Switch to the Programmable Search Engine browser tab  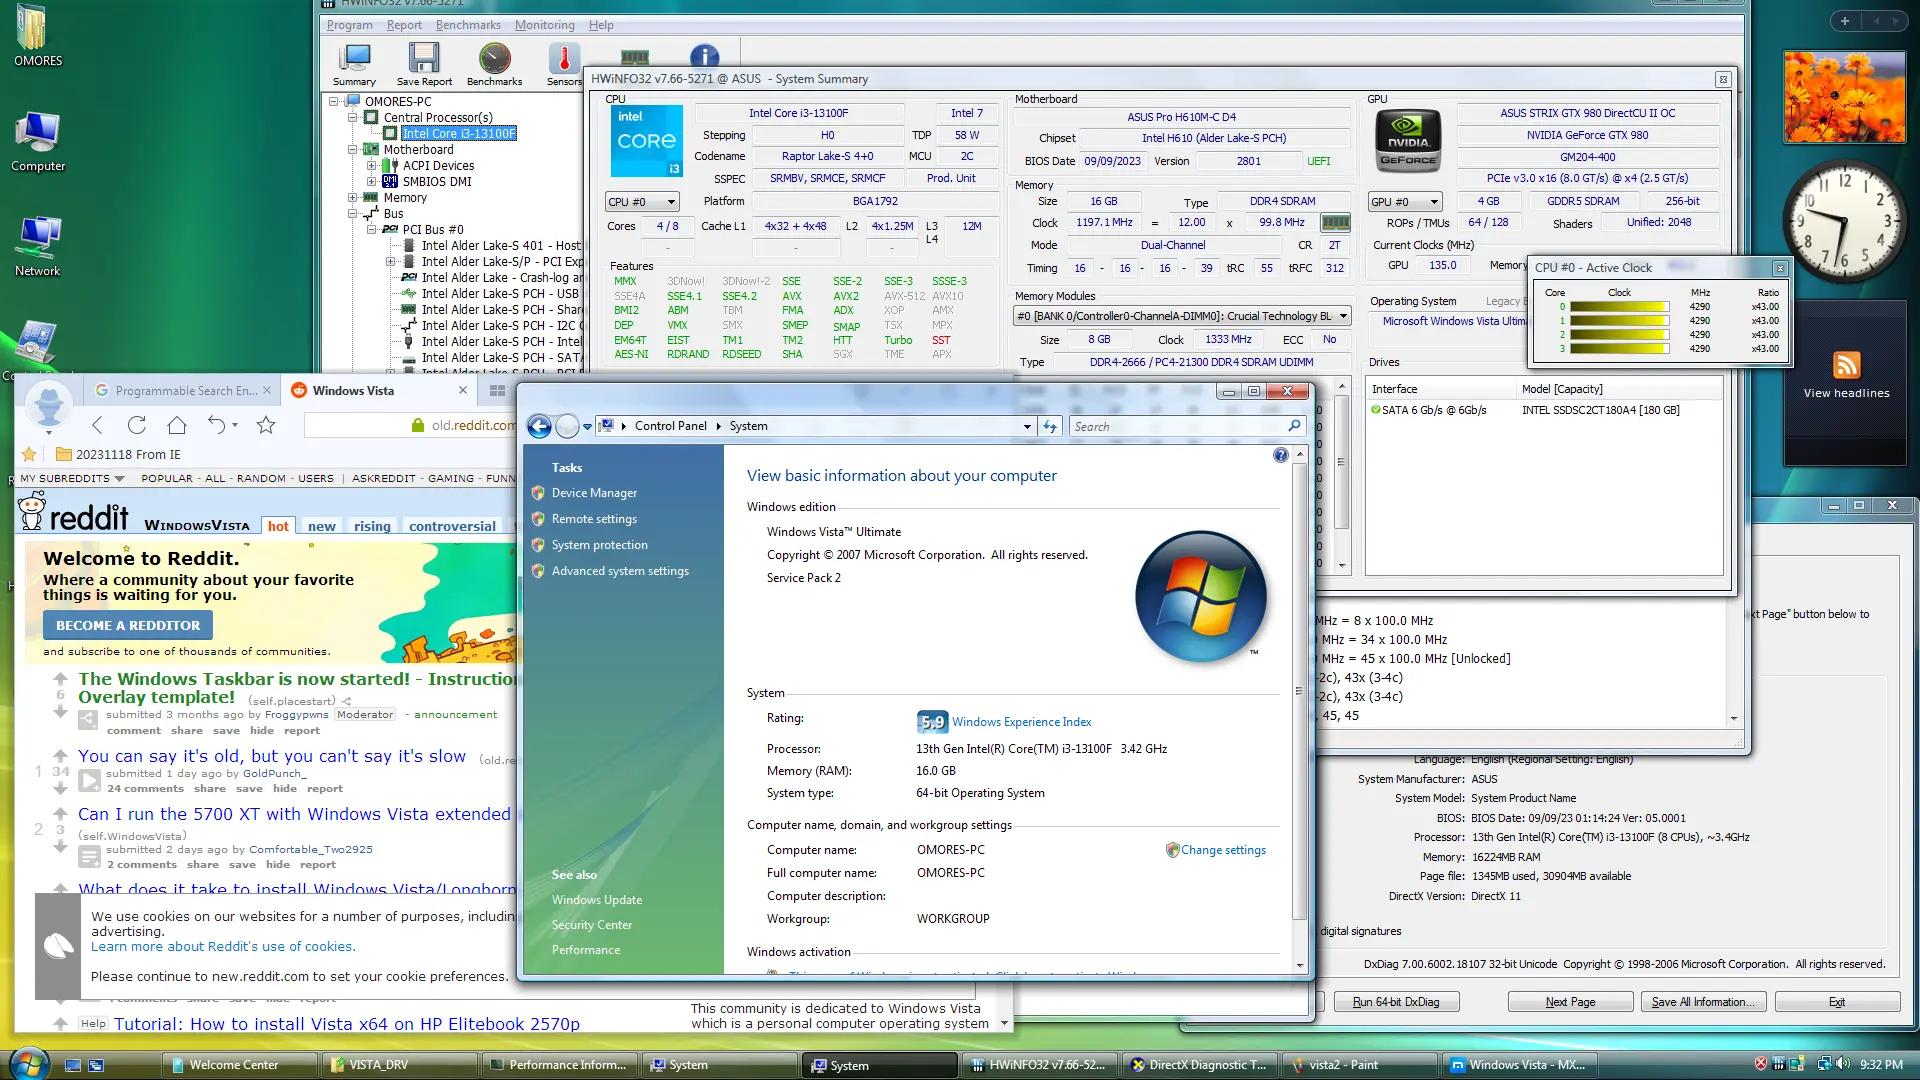(184, 391)
